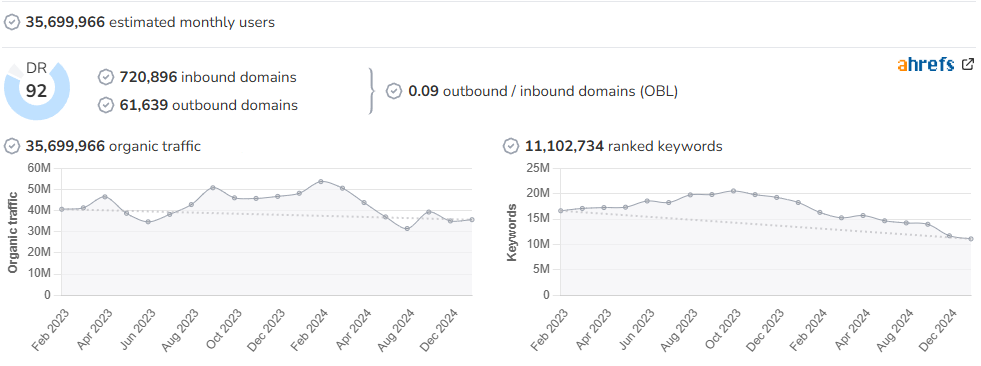Click the 0.09 outbound / inbound domains text
This screenshot has height=366, width=981.
[543, 91]
